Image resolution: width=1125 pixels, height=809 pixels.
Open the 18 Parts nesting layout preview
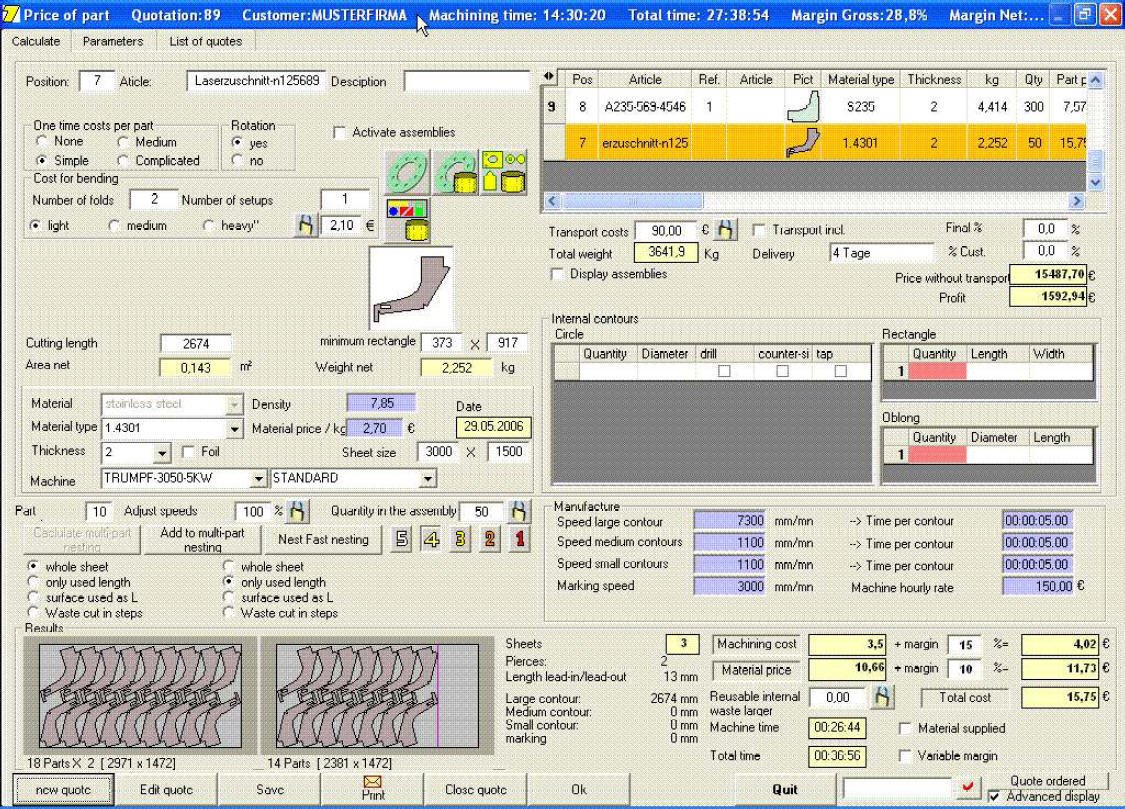141,696
